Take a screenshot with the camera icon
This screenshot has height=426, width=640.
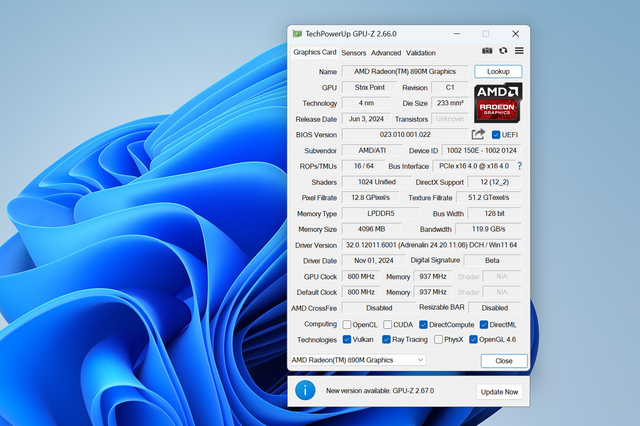[487, 51]
